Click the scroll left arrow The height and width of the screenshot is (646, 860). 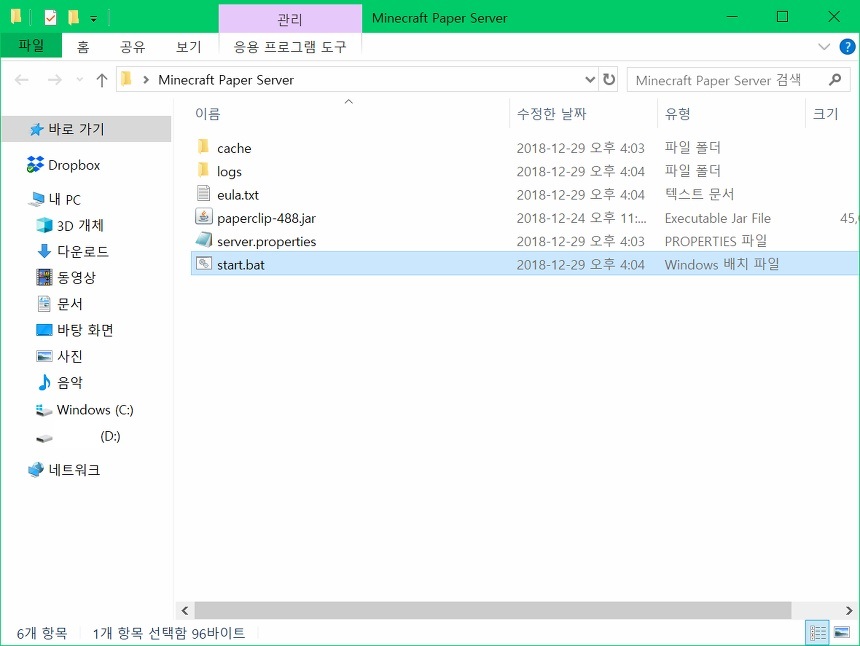185,610
